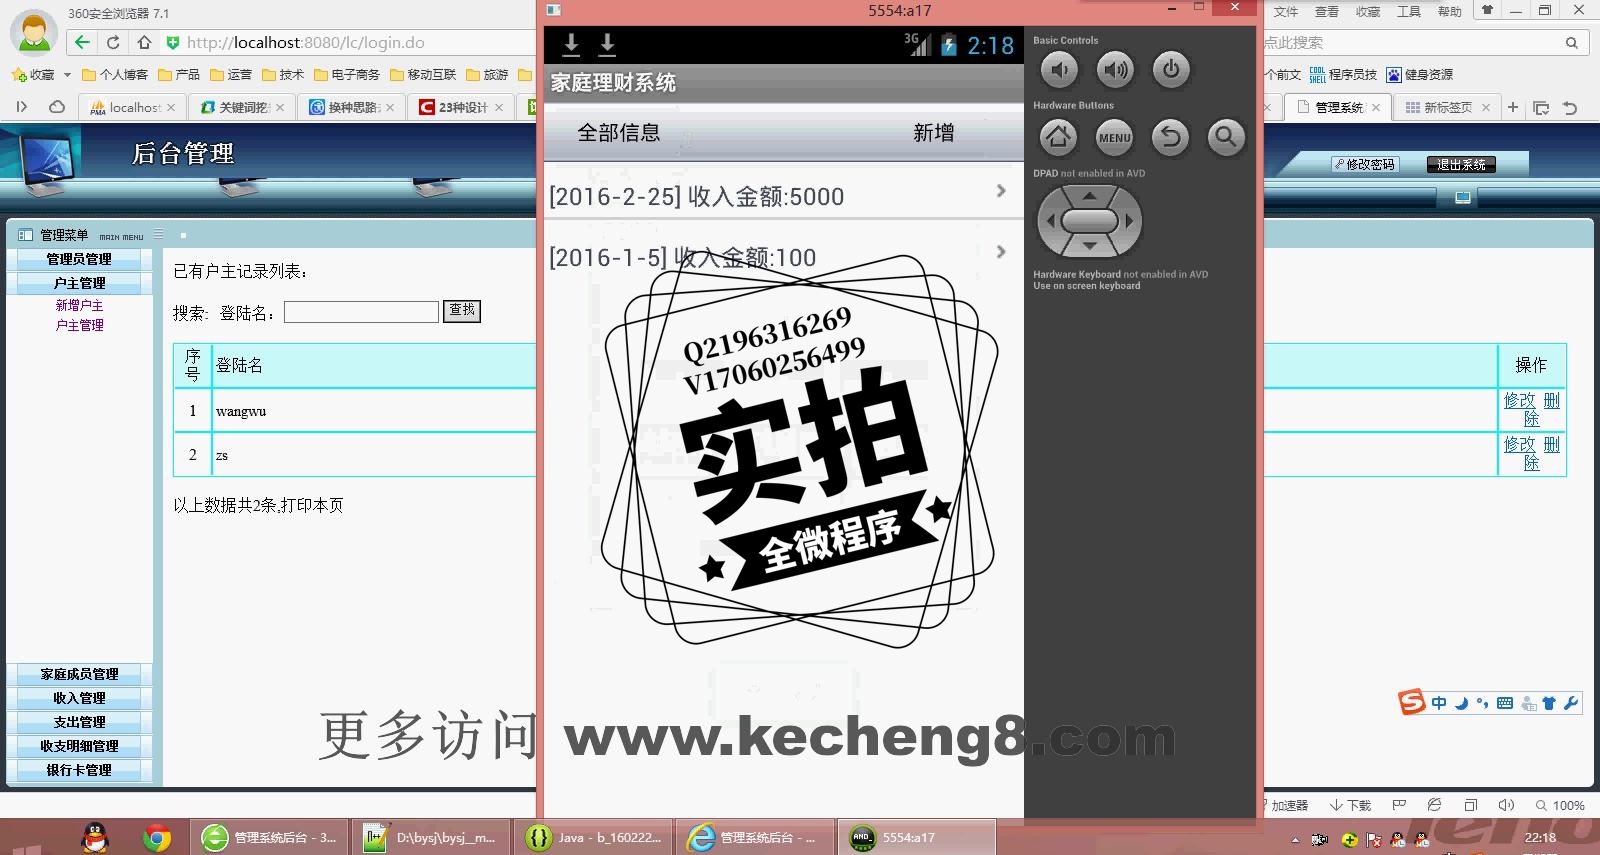Click the 100% zoom level indicator
Image resolution: width=1600 pixels, height=855 pixels.
click(1560, 805)
